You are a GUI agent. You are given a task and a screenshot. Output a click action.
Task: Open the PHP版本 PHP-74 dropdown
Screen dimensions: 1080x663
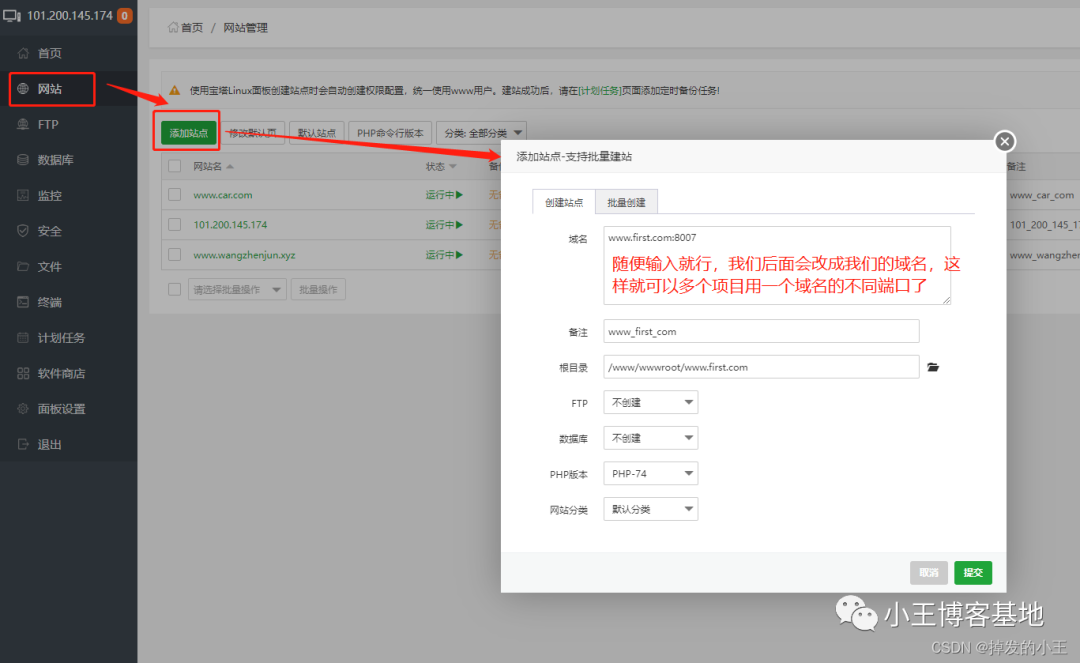point(651,474)
